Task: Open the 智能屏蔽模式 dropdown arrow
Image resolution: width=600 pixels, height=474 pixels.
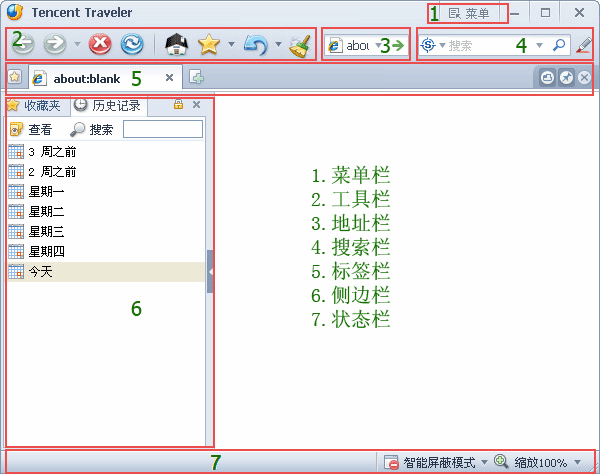Action: coord(484,463)
